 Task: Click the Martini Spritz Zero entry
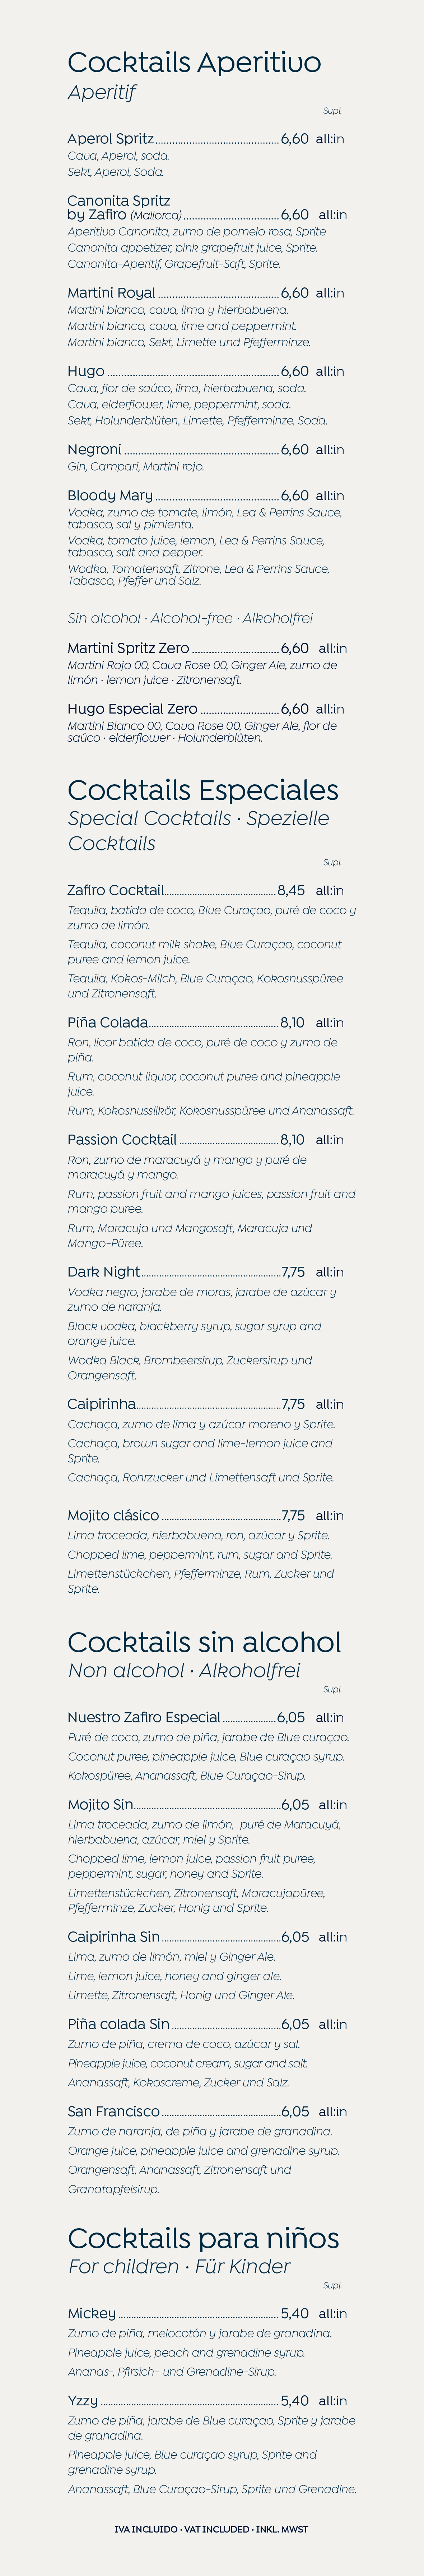coord(128,648)
